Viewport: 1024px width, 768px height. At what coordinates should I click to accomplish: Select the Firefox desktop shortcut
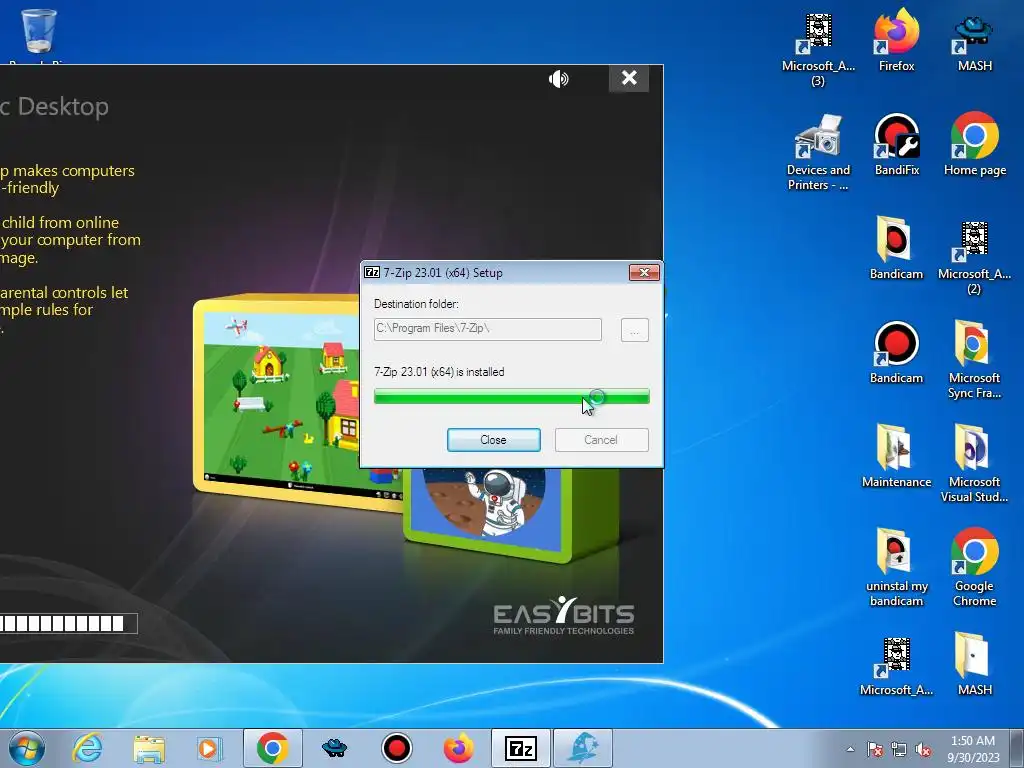(896, 40)
